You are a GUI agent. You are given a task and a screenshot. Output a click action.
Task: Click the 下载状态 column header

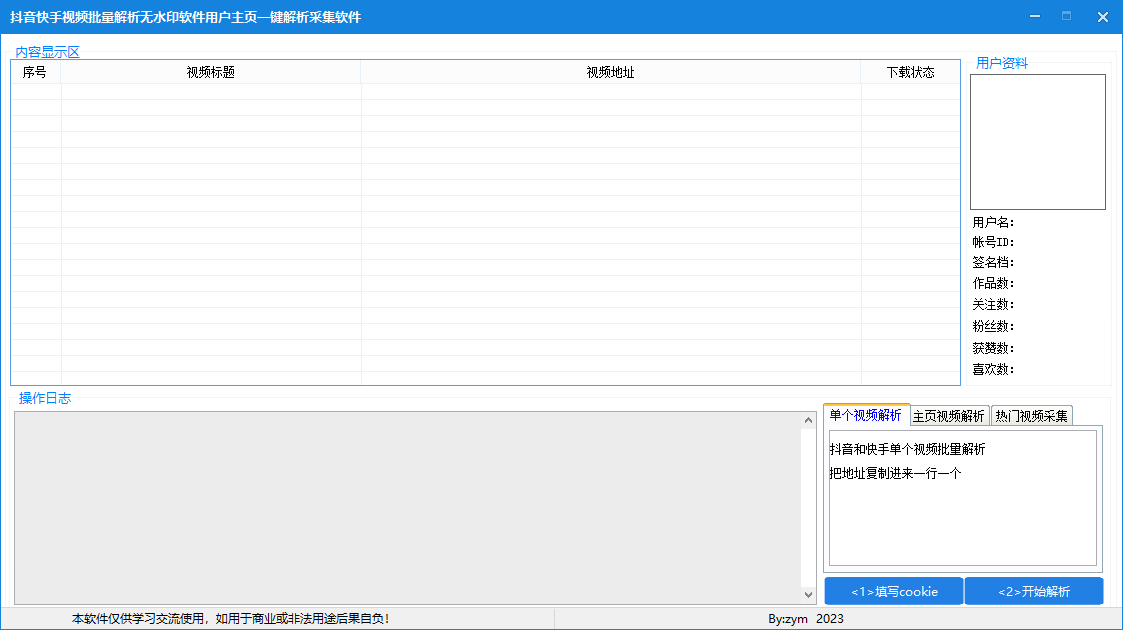[910, 72]
